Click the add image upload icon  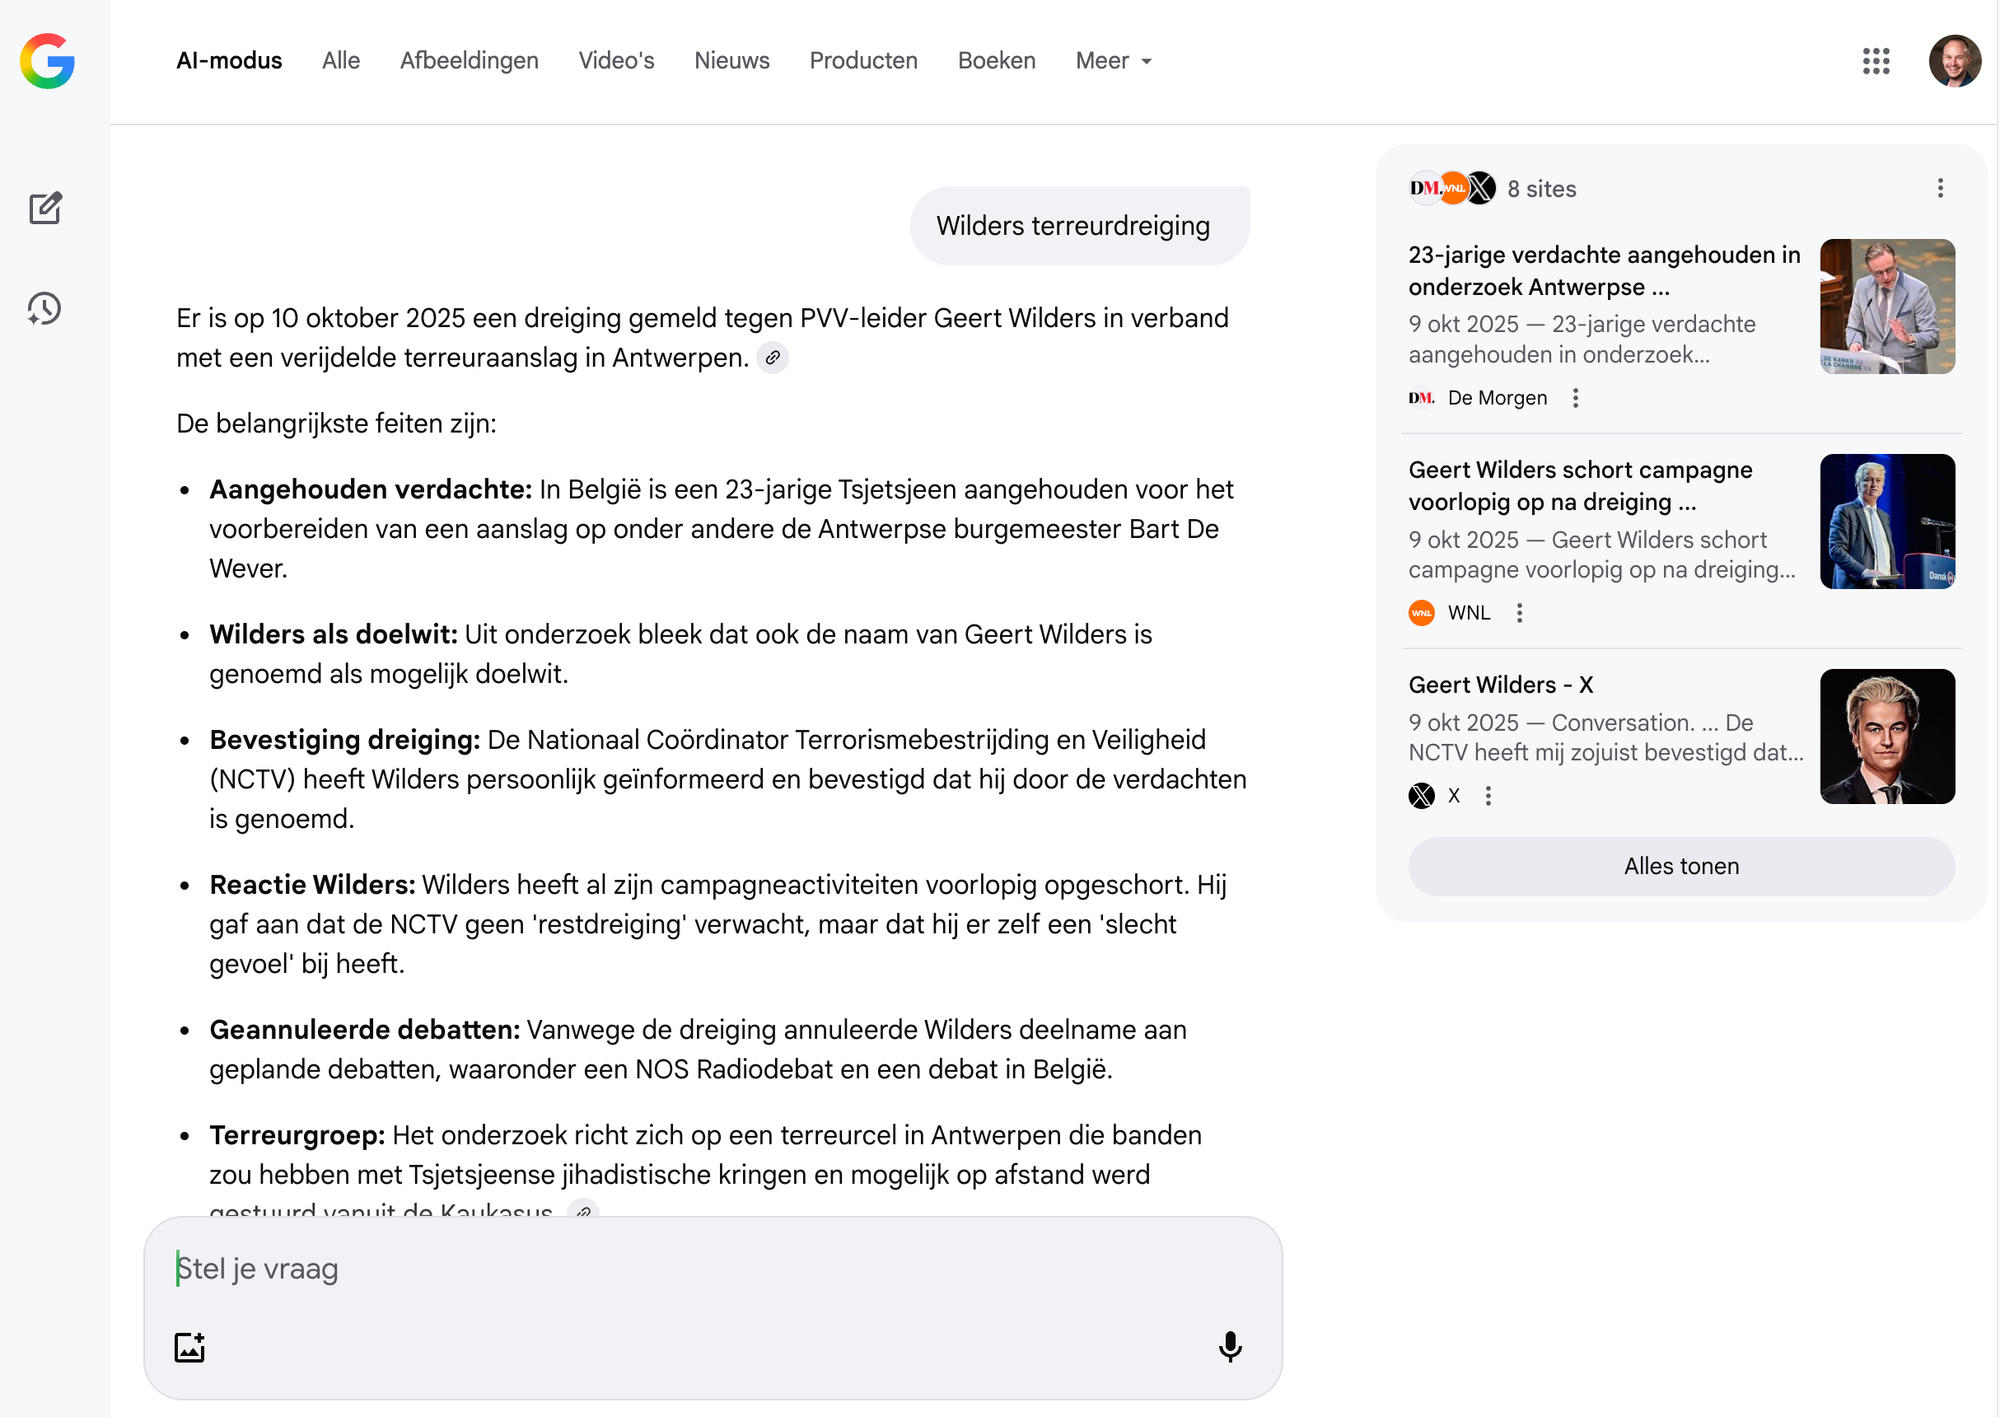click(x=190, y=1347)
